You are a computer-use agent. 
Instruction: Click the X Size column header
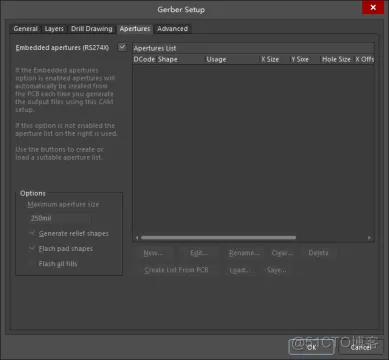click(274, 59)
